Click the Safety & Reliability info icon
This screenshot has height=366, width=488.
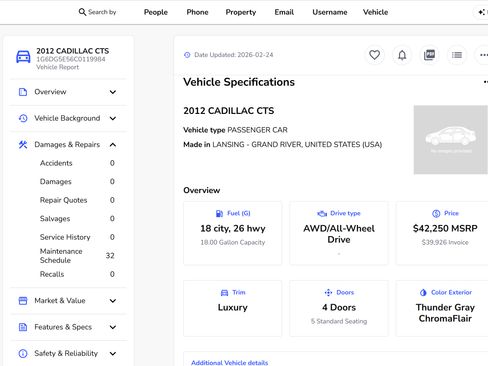pyautogui.click(x=23, y=353)
